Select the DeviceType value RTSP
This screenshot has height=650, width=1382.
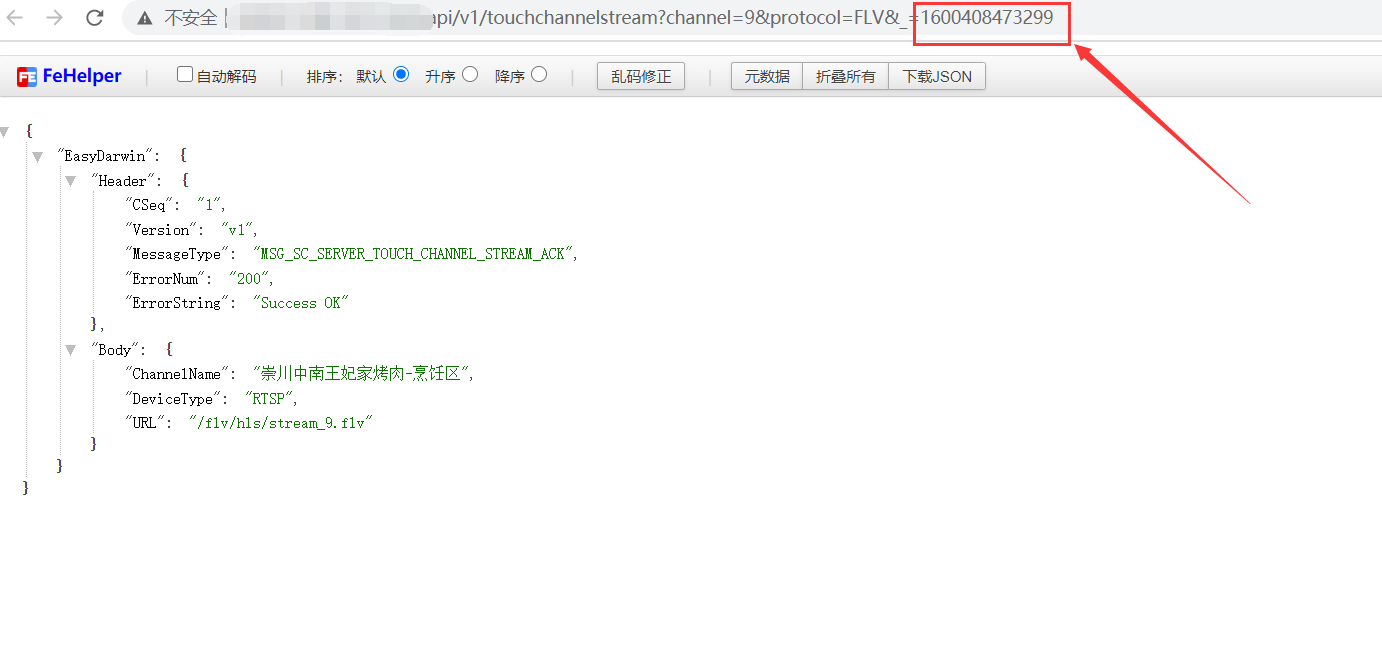(x=269, y=399)
